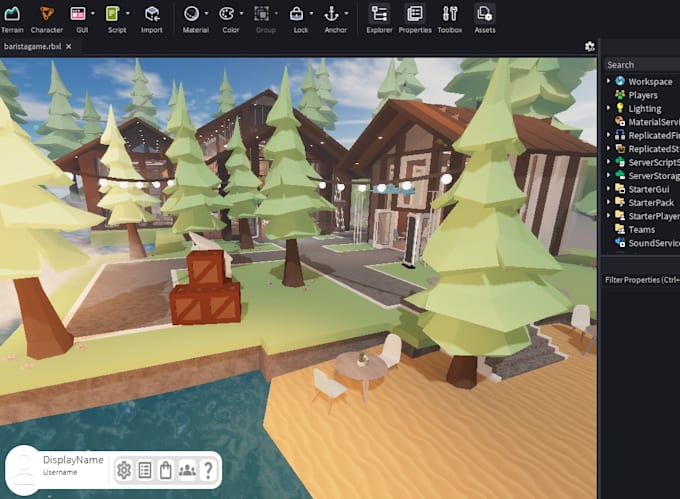Click the Filter Properties field
This screenshot has width=680, height=499.
pos(642,280)
